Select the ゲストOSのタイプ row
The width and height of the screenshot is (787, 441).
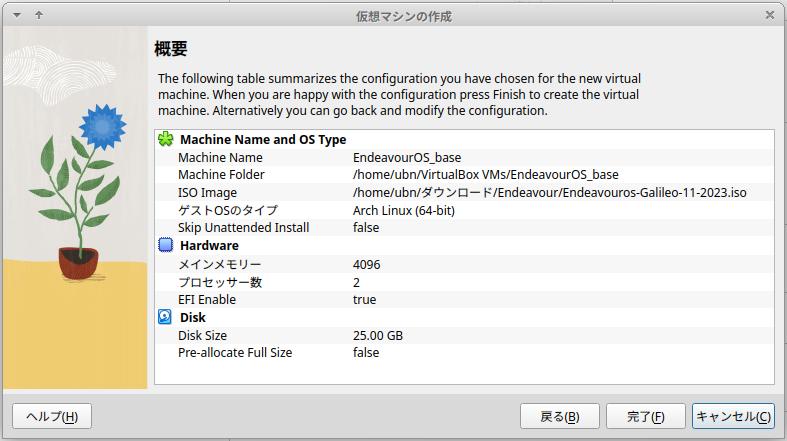coord(228,210)
